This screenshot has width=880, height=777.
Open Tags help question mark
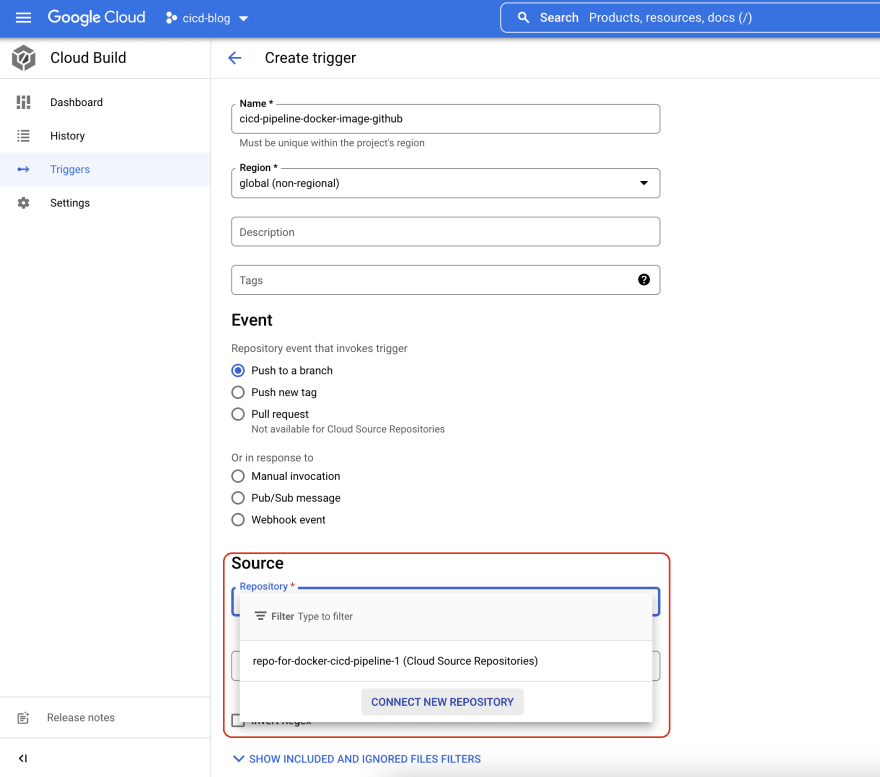[x=644, y=280]
